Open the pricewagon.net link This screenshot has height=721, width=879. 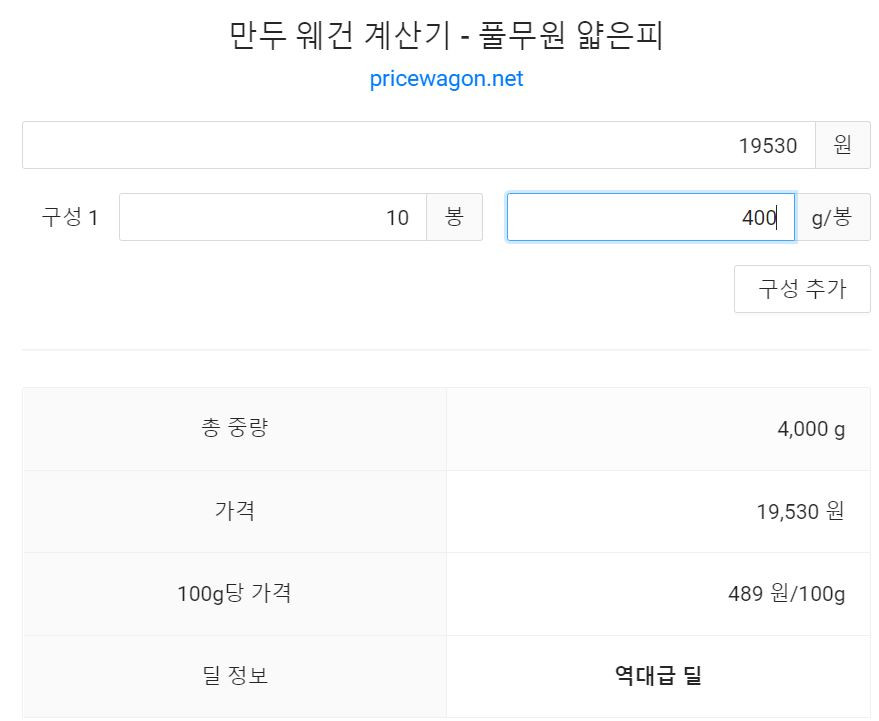coord(446,78)
